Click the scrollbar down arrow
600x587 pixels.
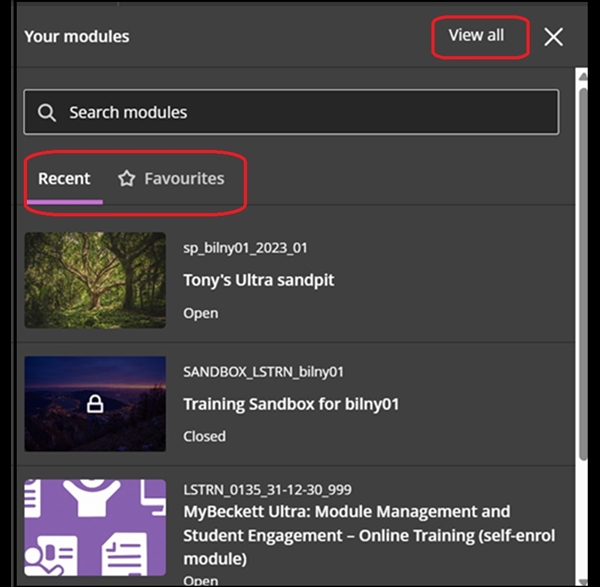pyautogui.click(x=583, y=582)
